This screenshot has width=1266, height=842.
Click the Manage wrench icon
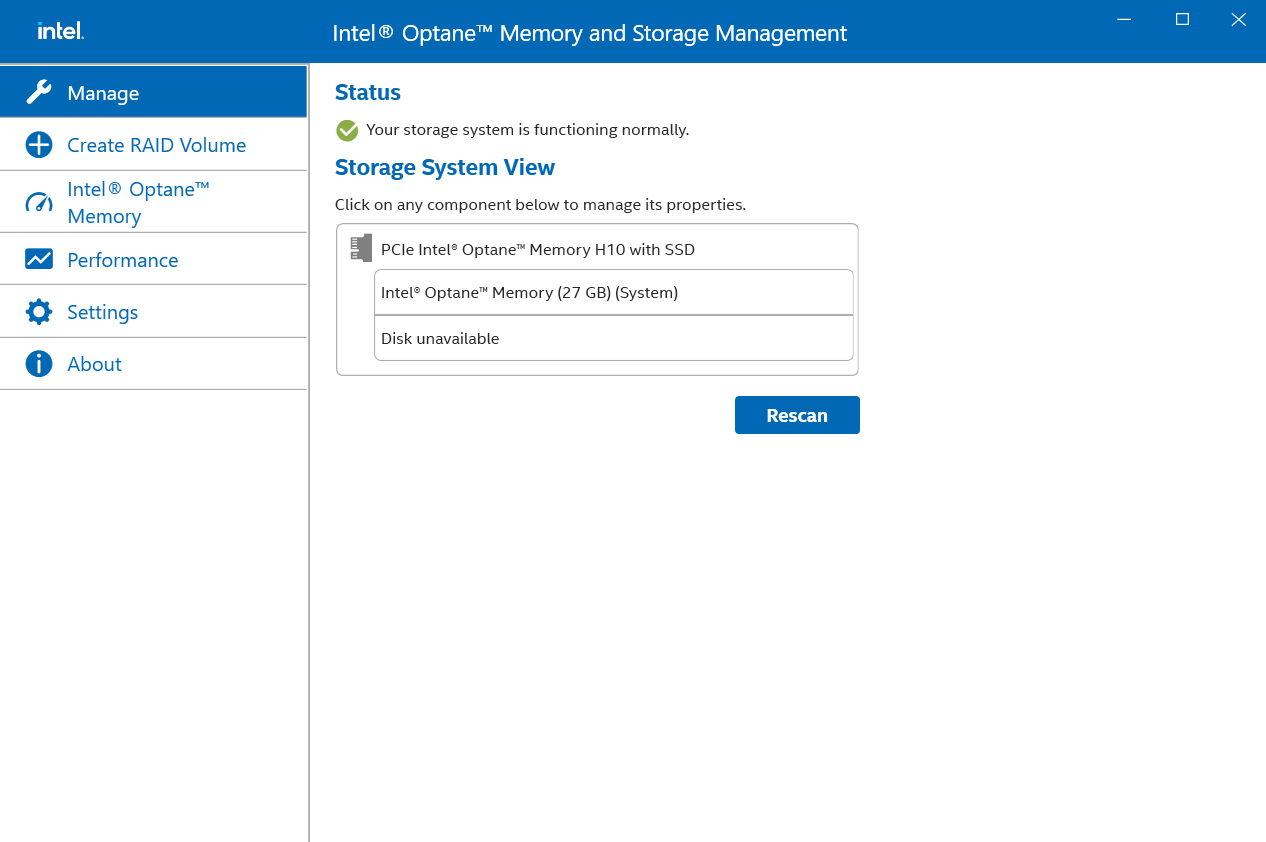click(x=38, y=91)
